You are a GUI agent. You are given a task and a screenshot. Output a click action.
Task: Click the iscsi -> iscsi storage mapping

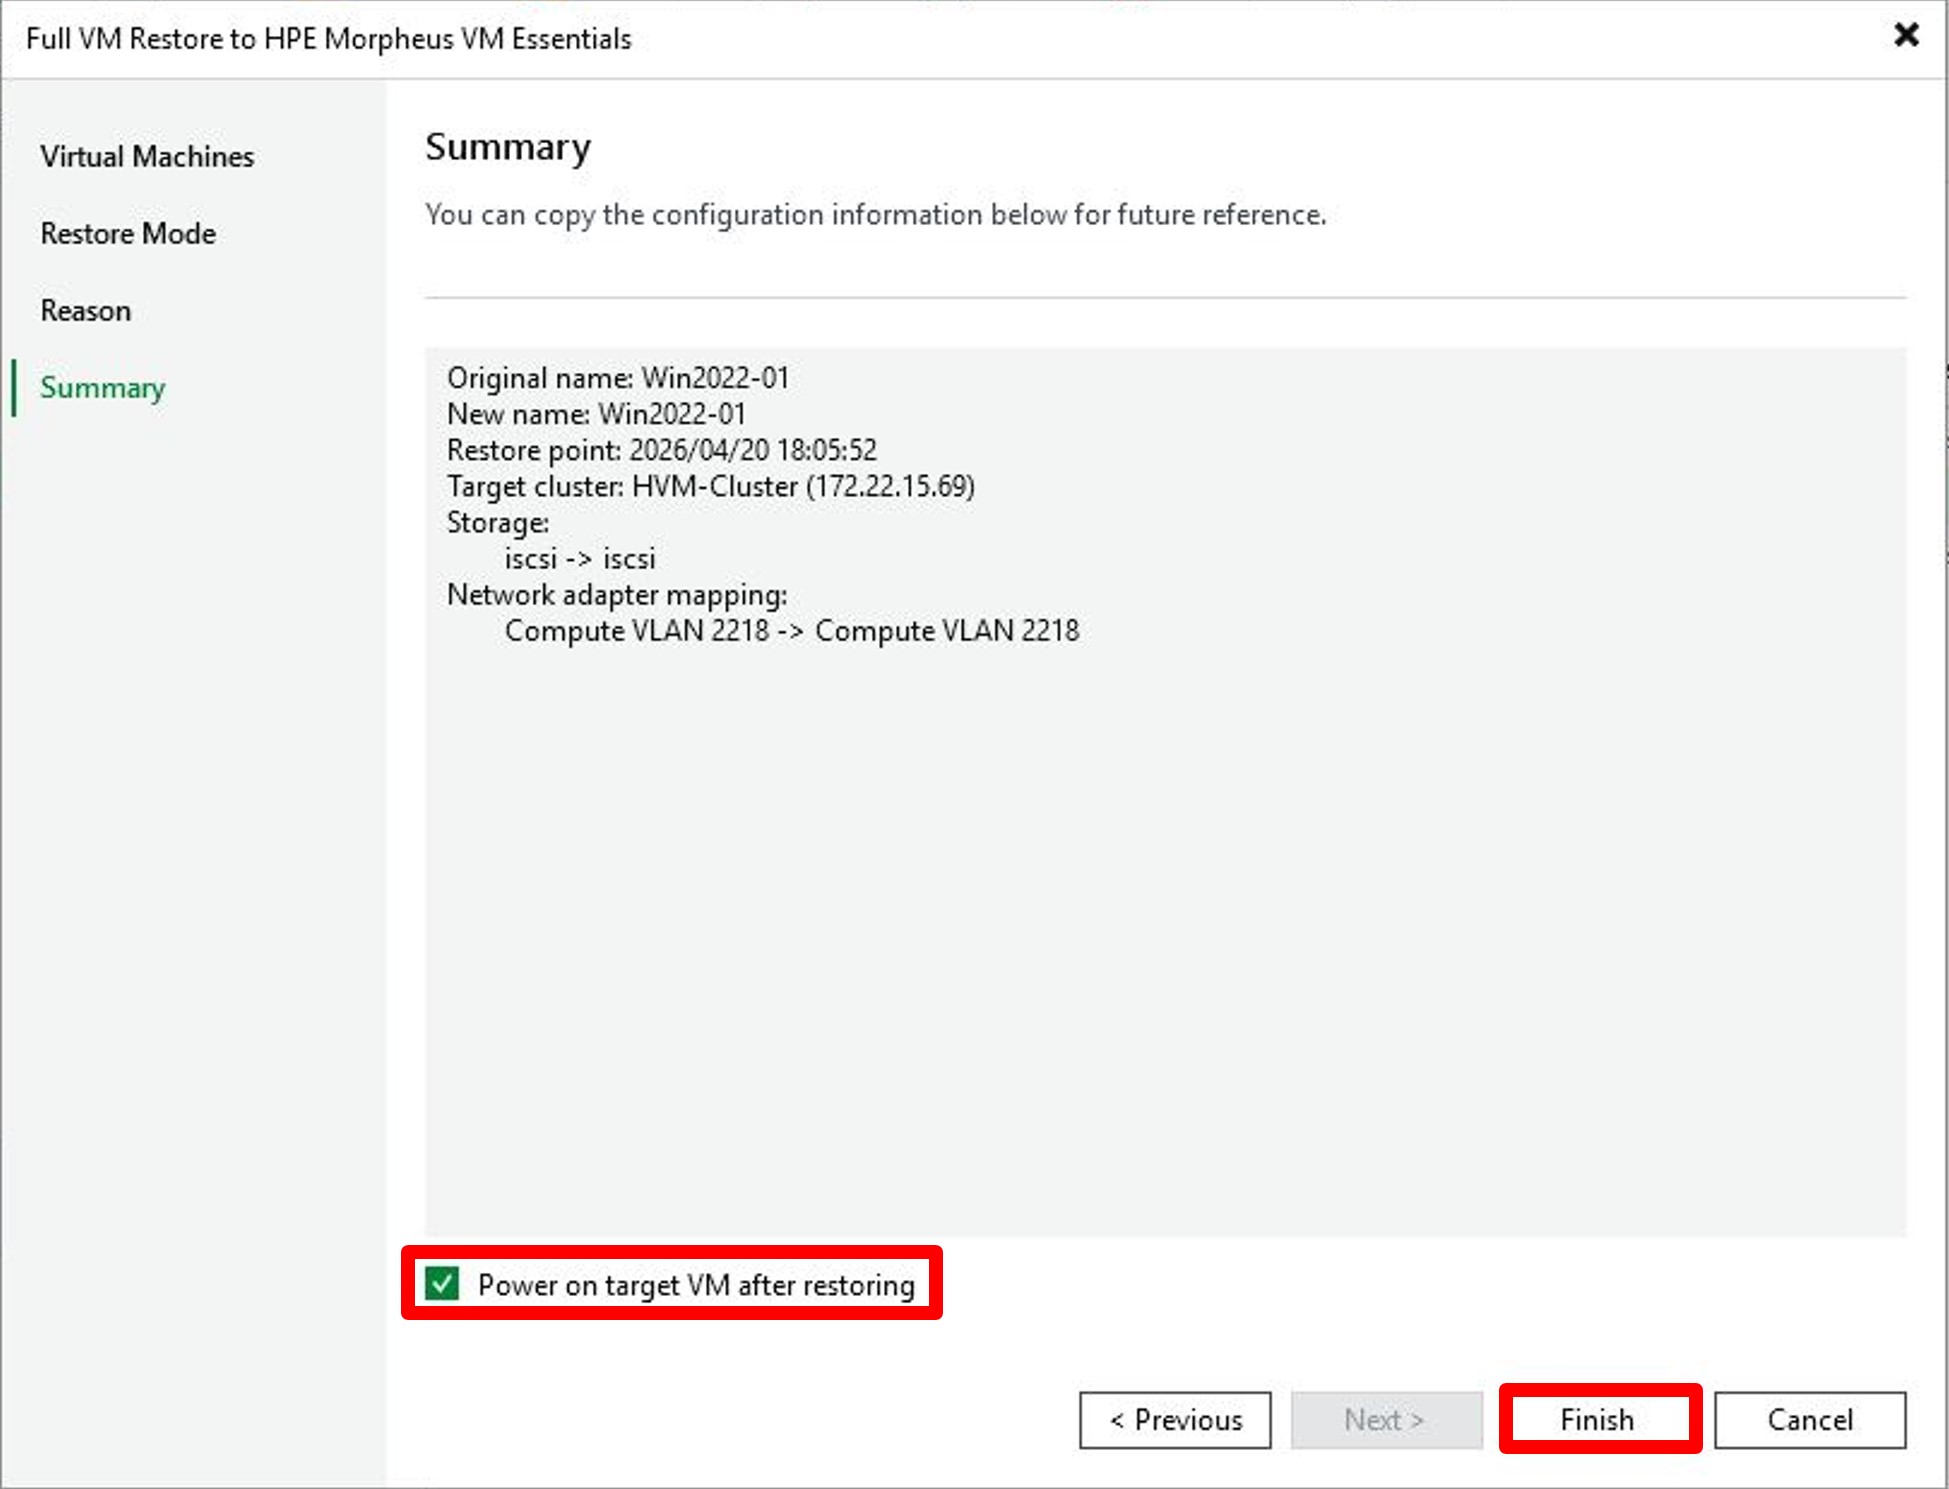coord(580,558)
